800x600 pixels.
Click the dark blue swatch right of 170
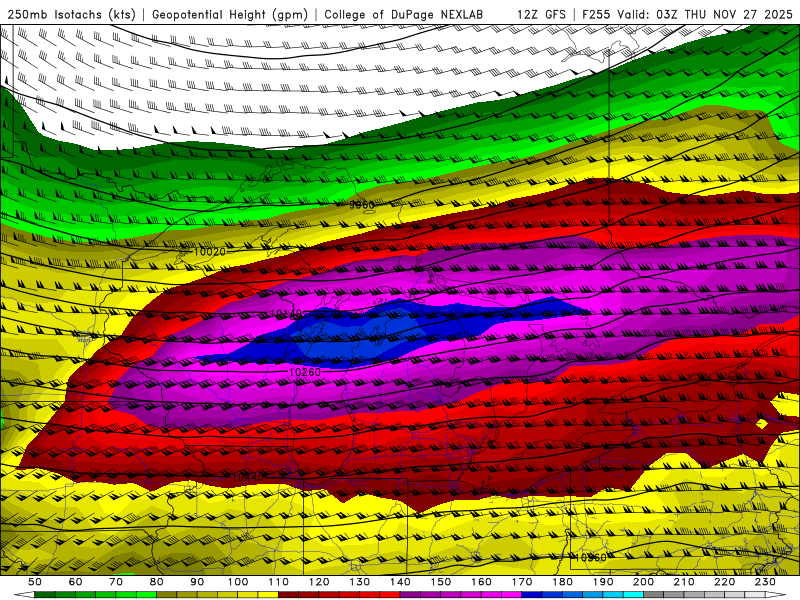click(x=532, y=595)
